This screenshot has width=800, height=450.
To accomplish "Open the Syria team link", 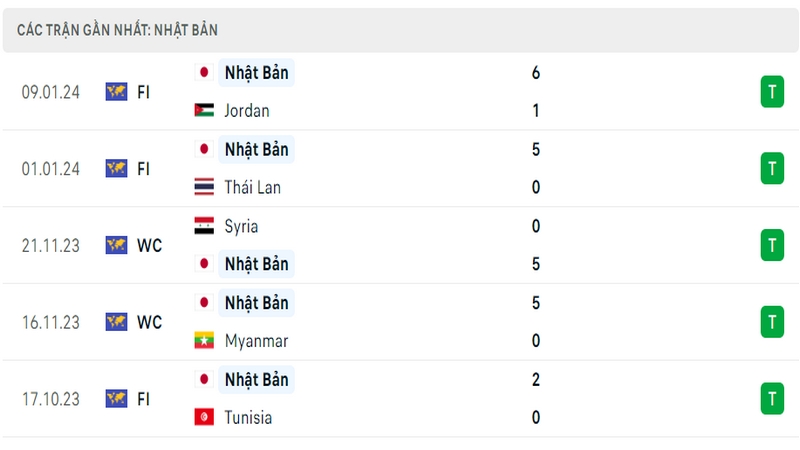I will pyautogui.click(x=241, y=226).
